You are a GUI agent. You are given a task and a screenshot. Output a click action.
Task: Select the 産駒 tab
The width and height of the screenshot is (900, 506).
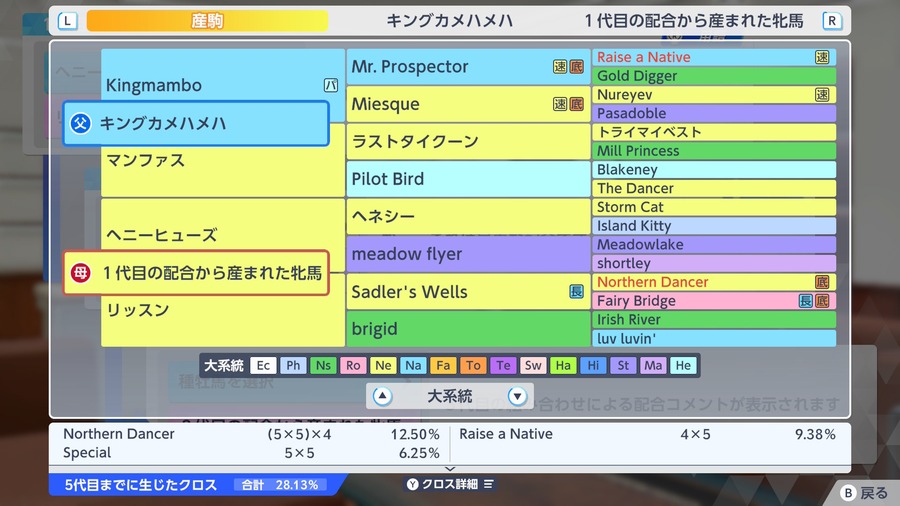[207, 21]
